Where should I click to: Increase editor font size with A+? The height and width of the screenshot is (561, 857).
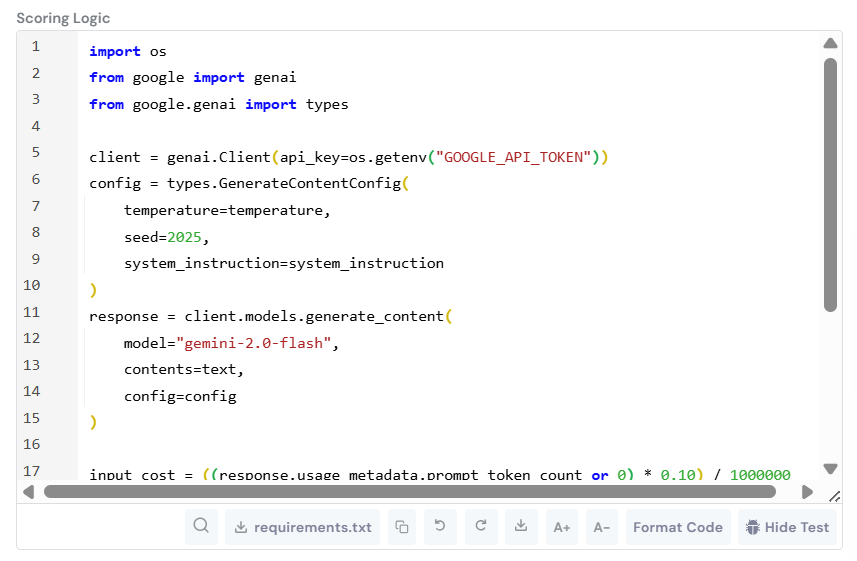pyautogui.click(x=561, y=527)
